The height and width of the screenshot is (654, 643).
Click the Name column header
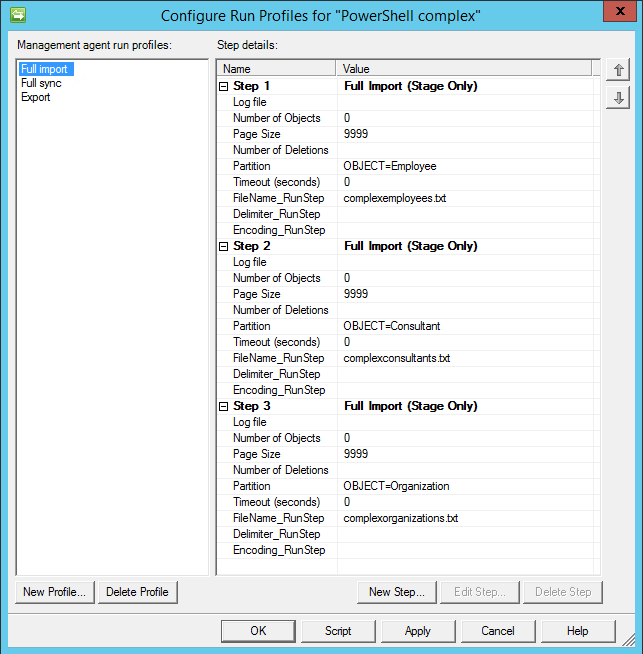pyautogui.click(x=276, y=68)
